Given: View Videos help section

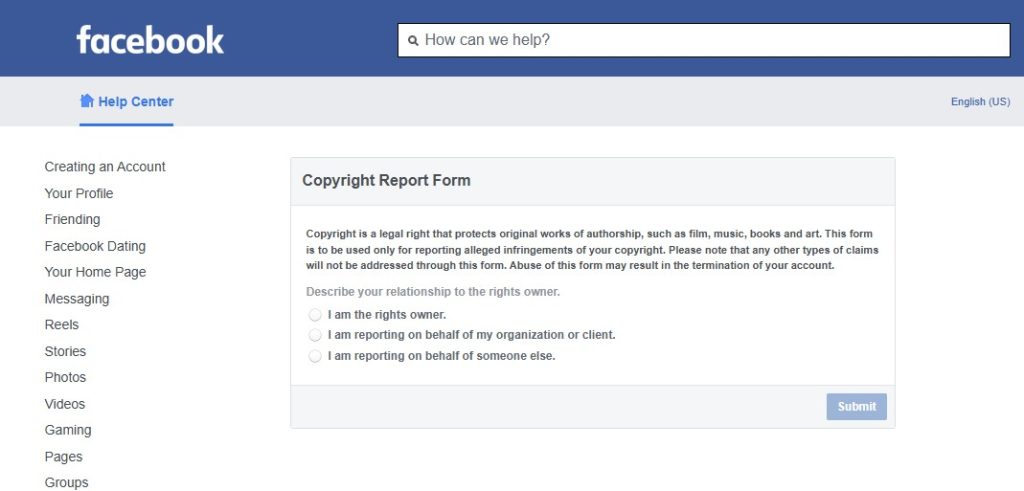Looking at the screenshot, I should click(65, 404).
